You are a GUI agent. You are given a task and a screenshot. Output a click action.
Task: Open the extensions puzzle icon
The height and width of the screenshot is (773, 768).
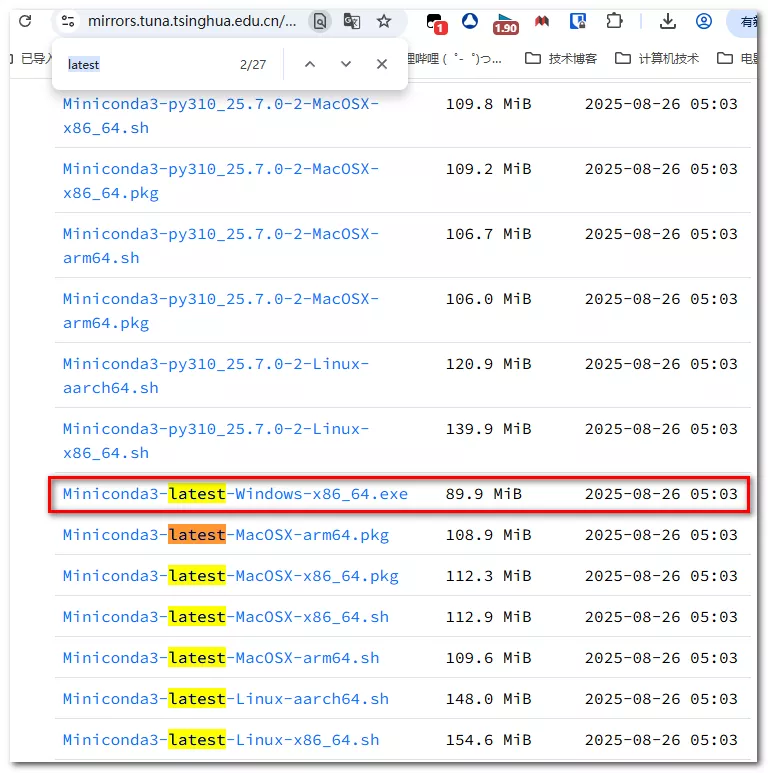pyautogui.click(x=614, y=21)
